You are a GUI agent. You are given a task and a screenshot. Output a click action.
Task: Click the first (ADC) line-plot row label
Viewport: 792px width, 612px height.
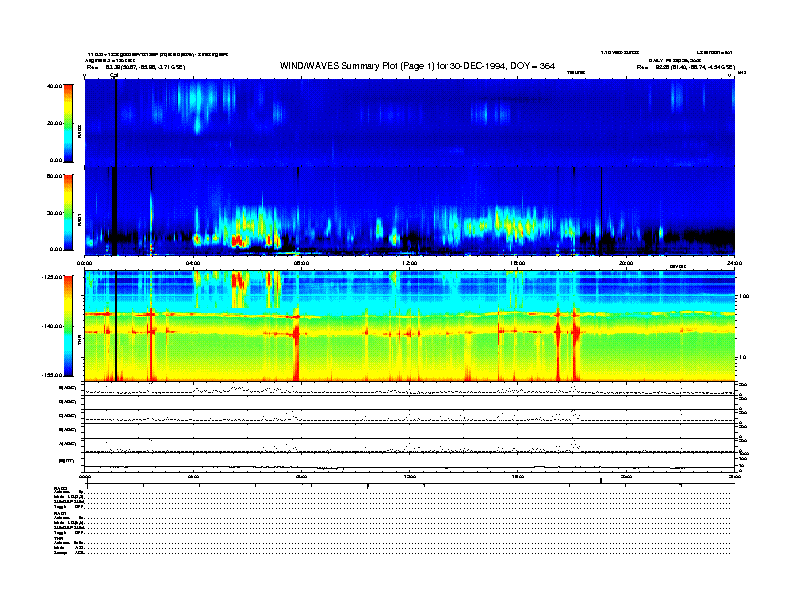click(x=68, y=388)
